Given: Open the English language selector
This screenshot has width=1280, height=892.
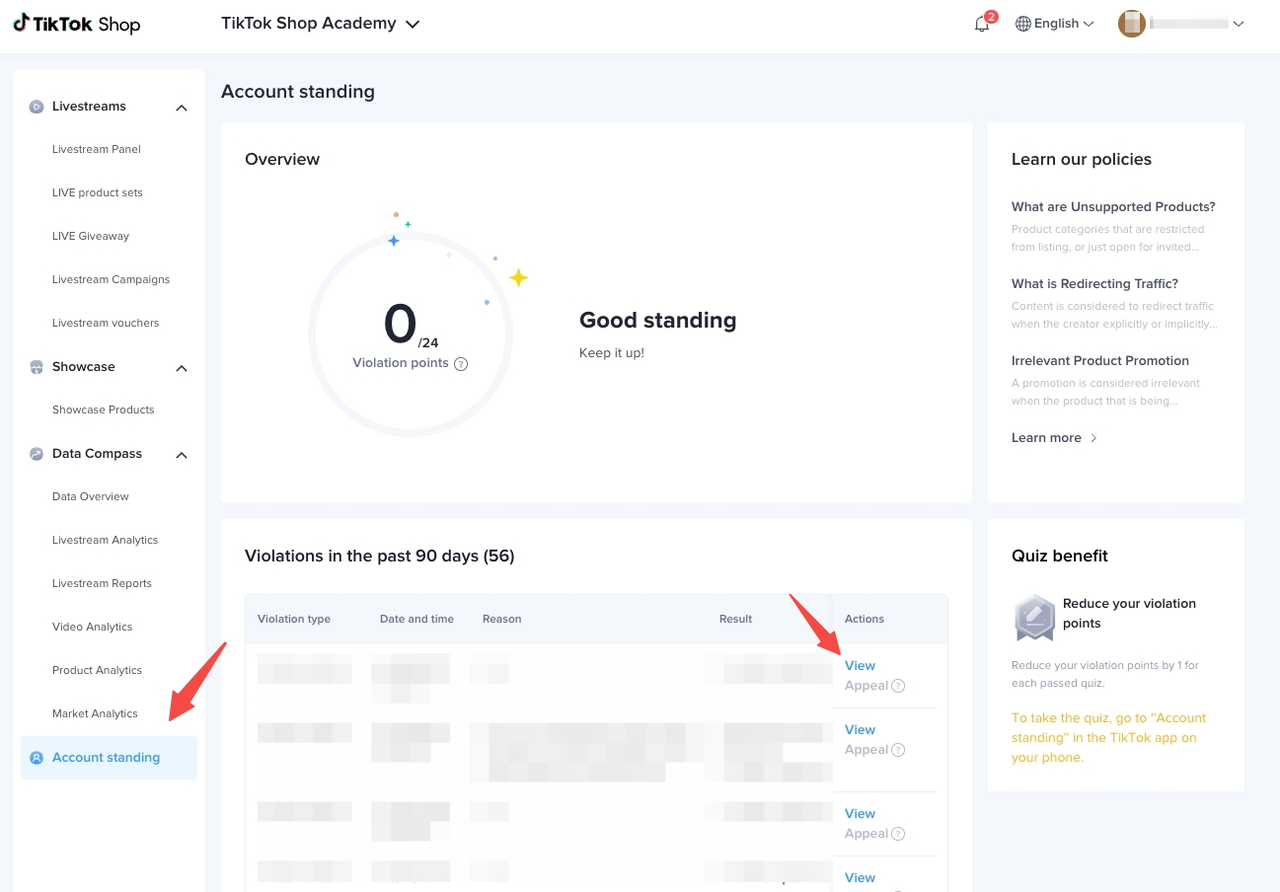Looking at the screenshot, I should point(1055,24).
